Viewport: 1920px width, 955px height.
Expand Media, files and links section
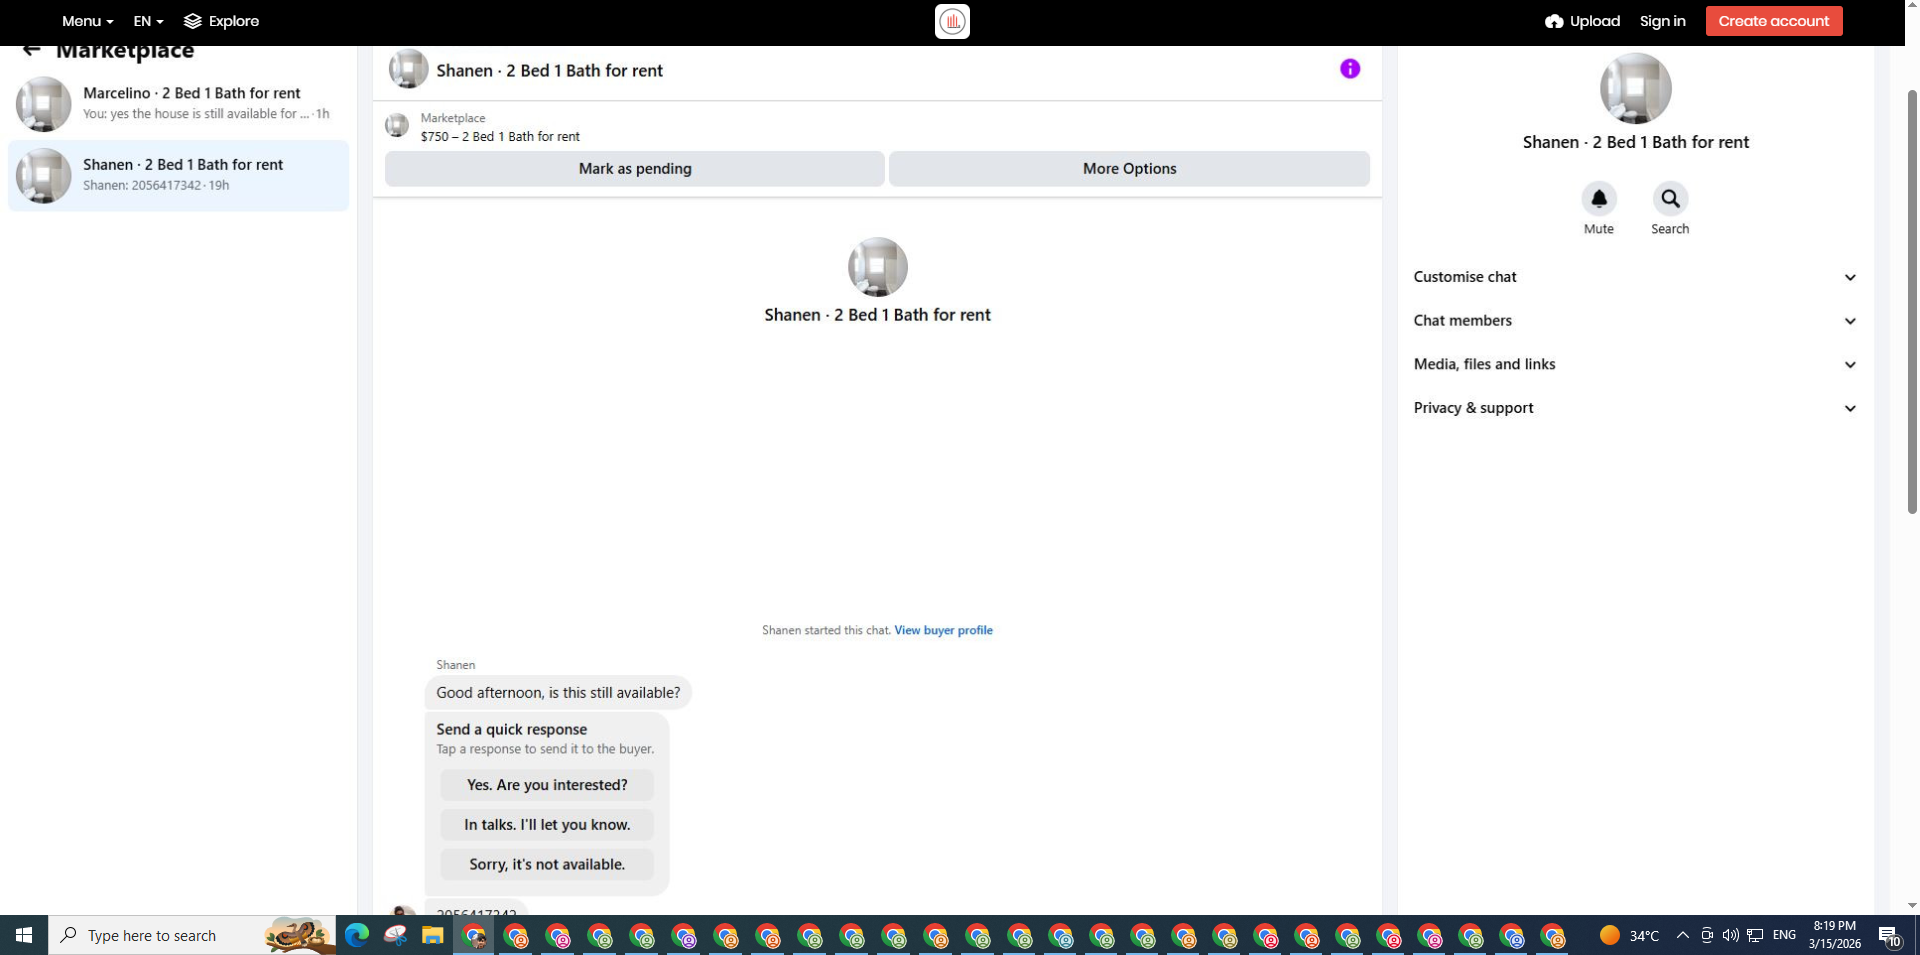(1636, 364)
